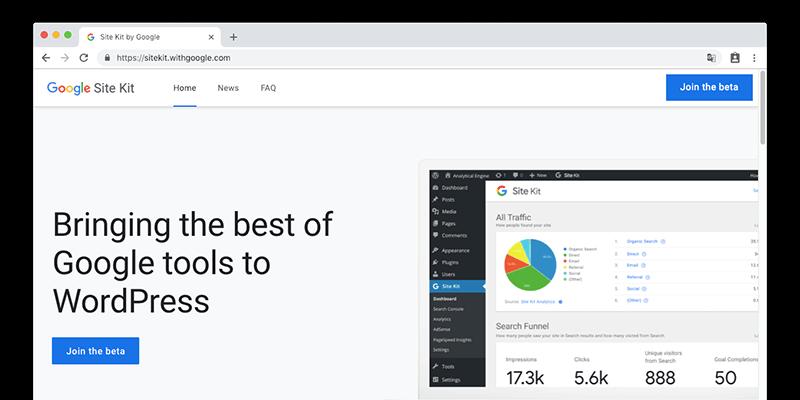Click Join the beta in the header

point(709,87)
